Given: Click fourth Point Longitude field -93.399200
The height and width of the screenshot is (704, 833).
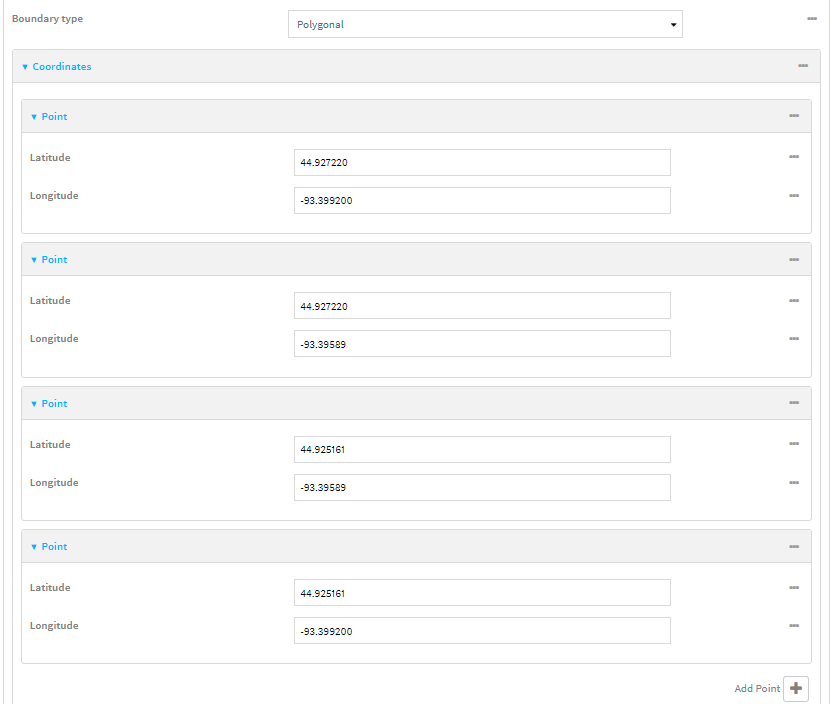Looking at the screenshot, I should coord(482,631).
